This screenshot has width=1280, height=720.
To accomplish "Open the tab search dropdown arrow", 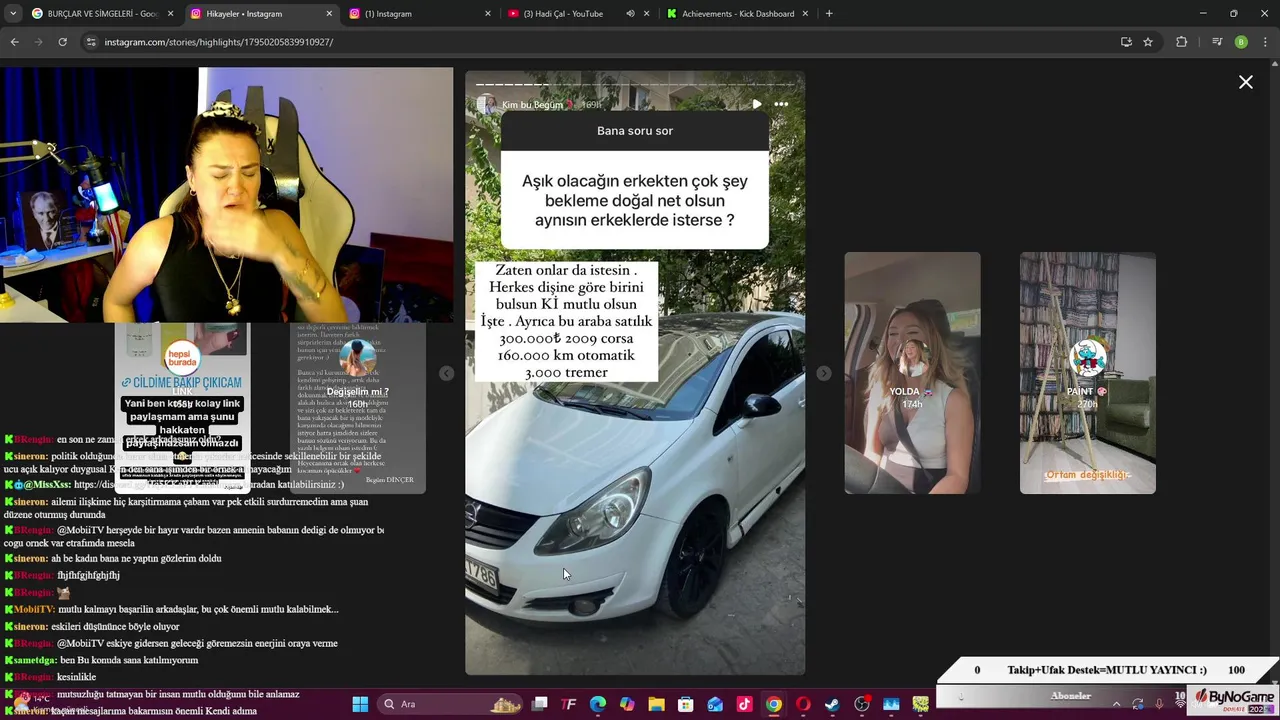I will pos(11,14).
